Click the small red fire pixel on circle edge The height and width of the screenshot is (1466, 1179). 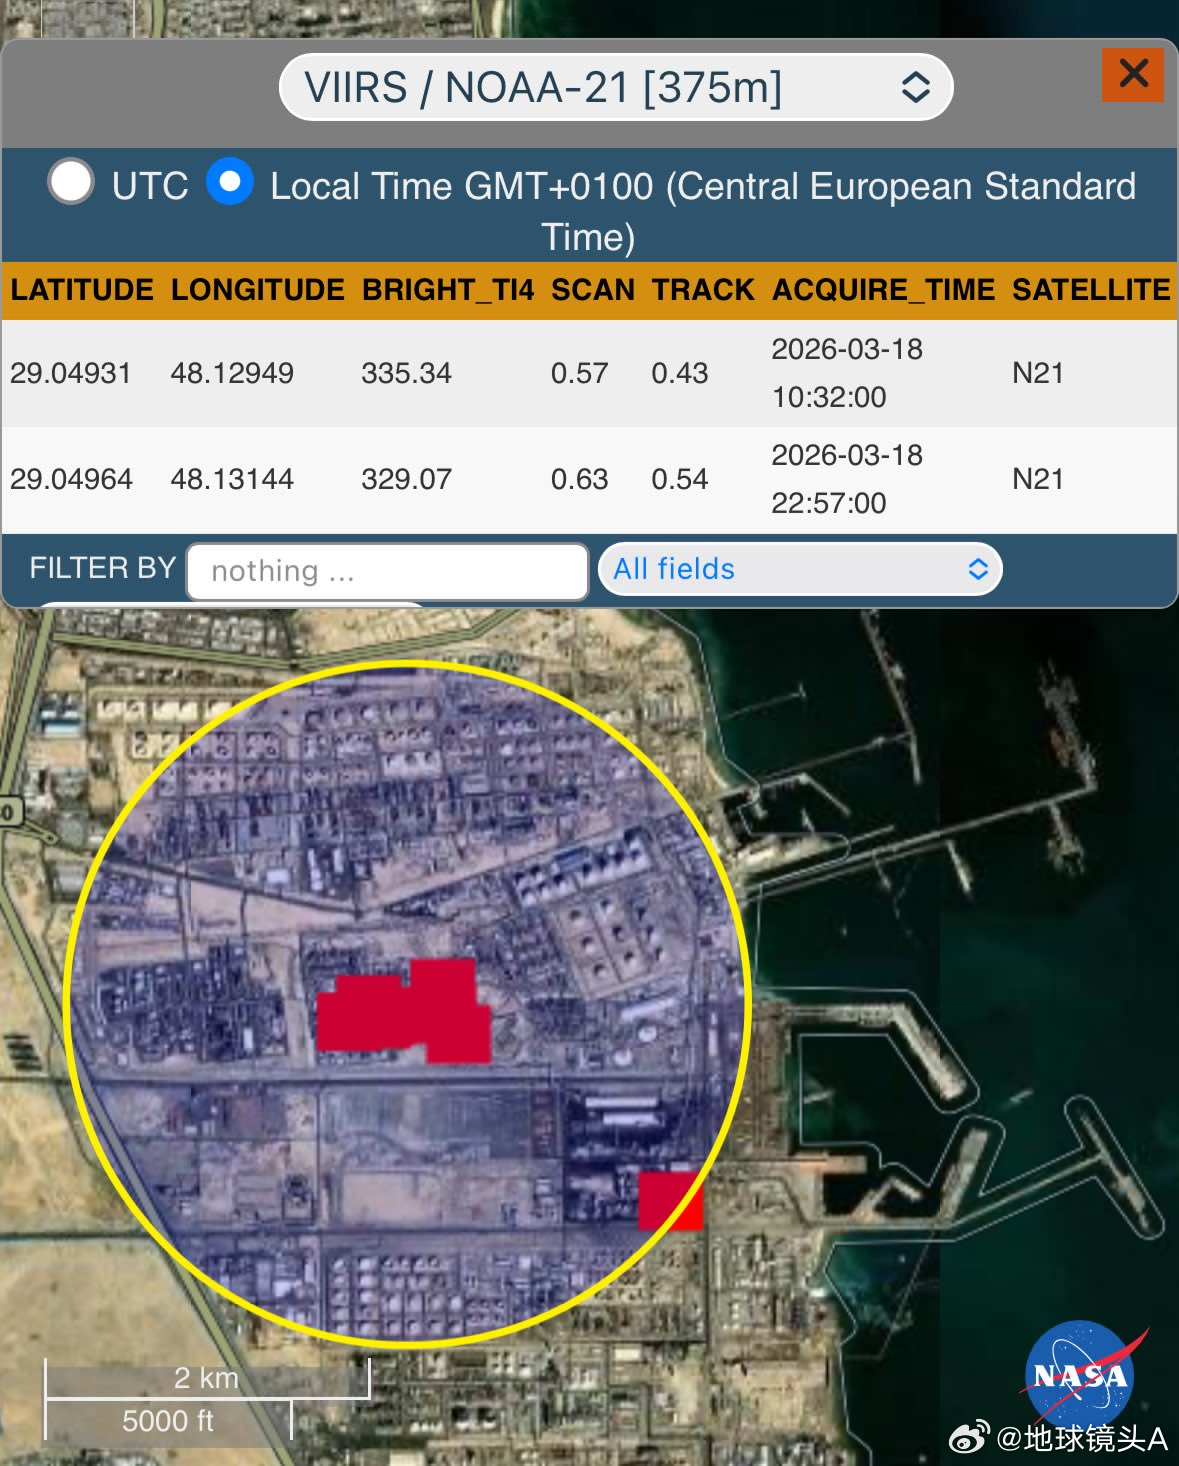670,1200
